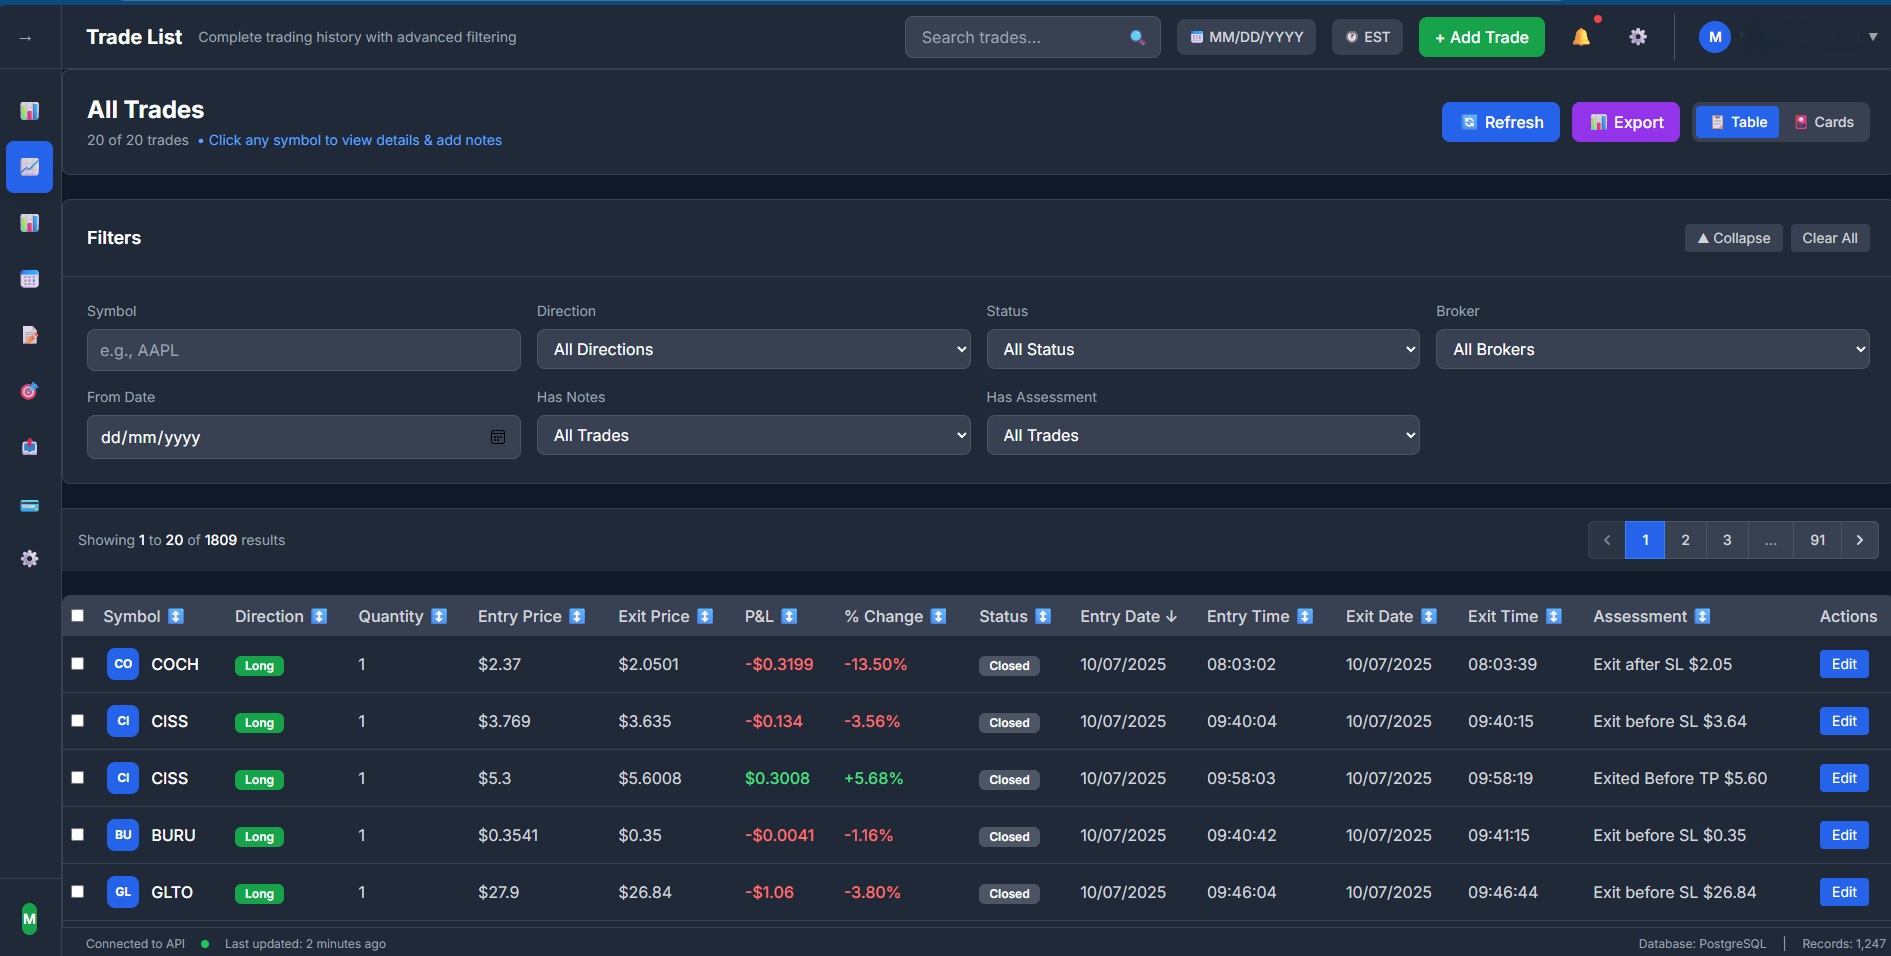The image size is (1891, 956).
Task: Open the briefcase portfolio icon in sidebar
Action: [29, 447]
